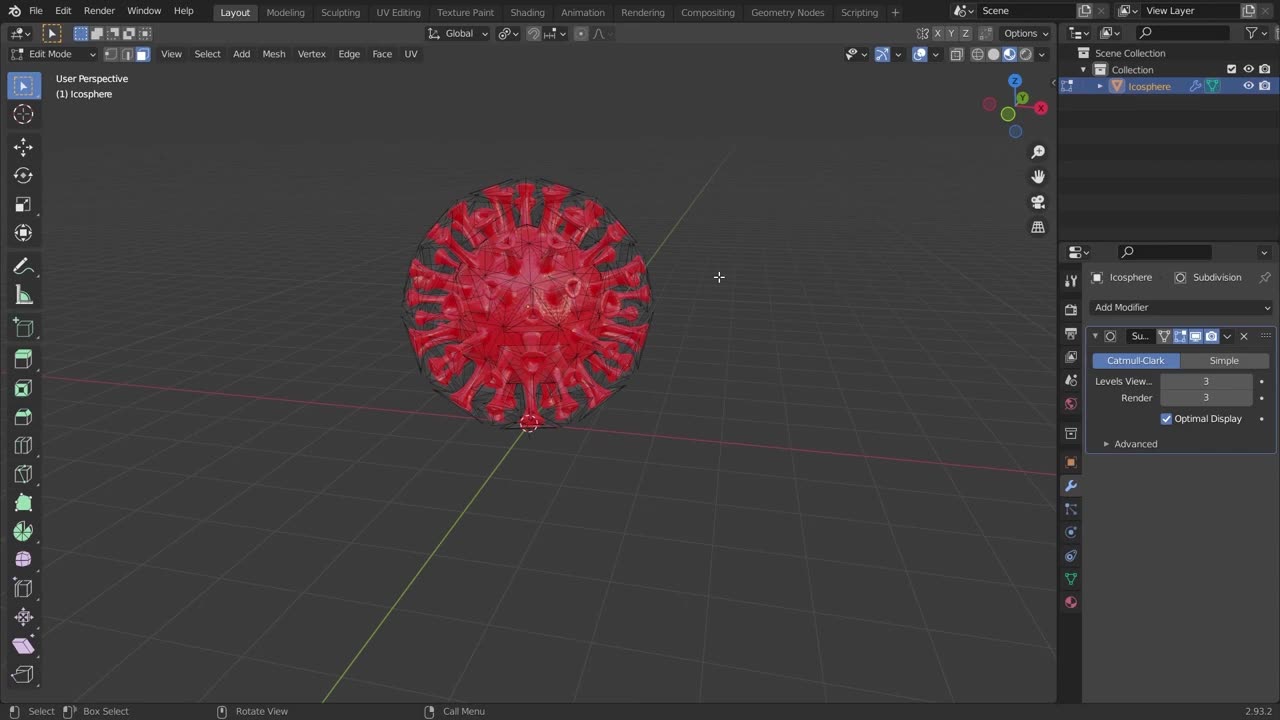
Task: Select the Knife tool
Action: tap(23, 474)
